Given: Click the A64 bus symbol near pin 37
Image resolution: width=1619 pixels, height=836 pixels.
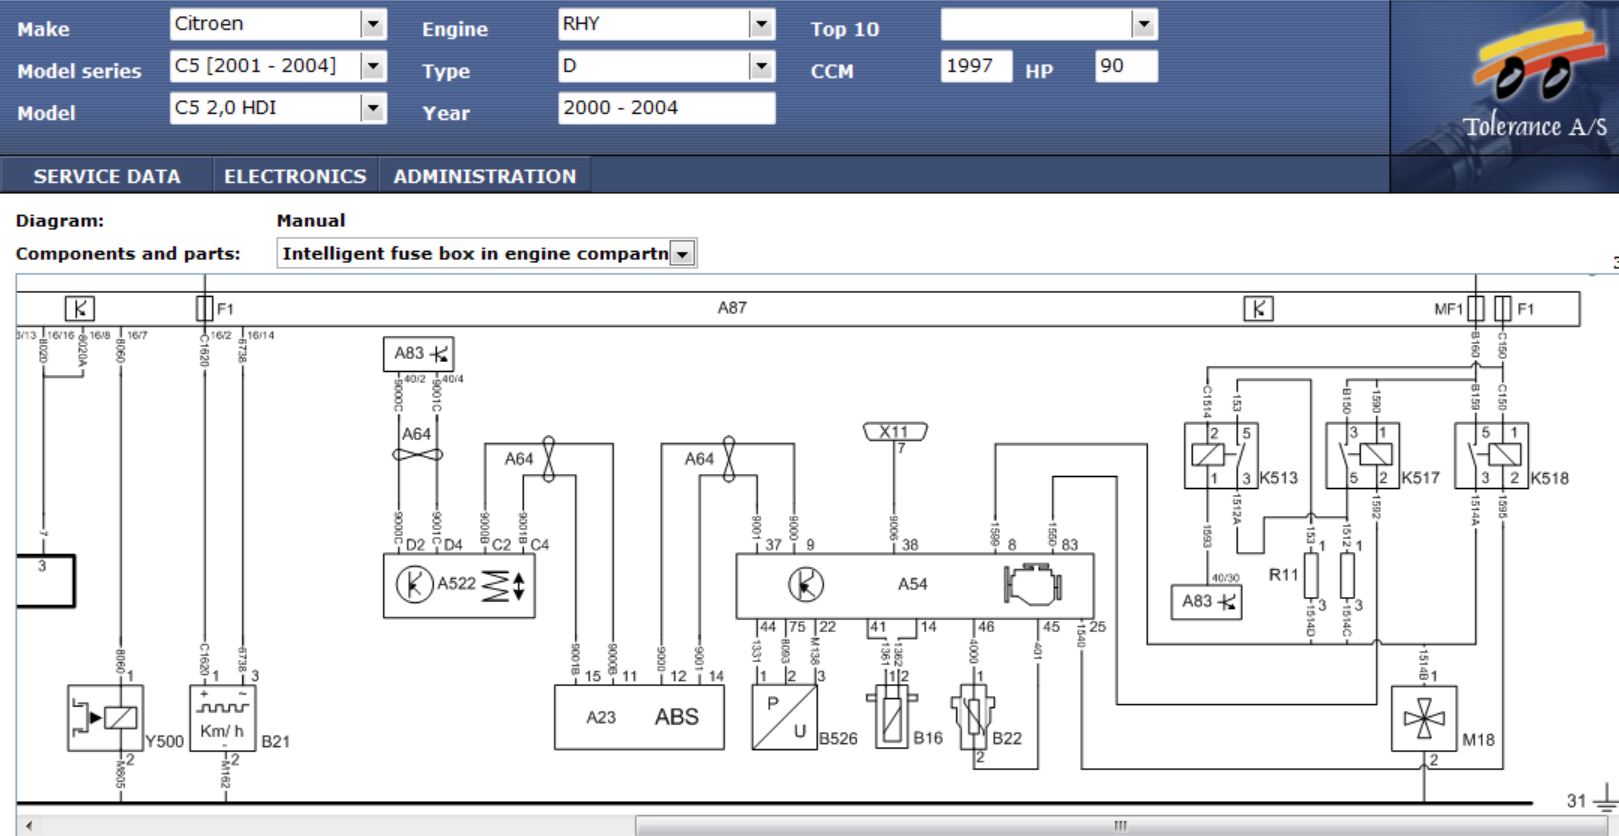Looking at the screenshot, I should (728, 459).
